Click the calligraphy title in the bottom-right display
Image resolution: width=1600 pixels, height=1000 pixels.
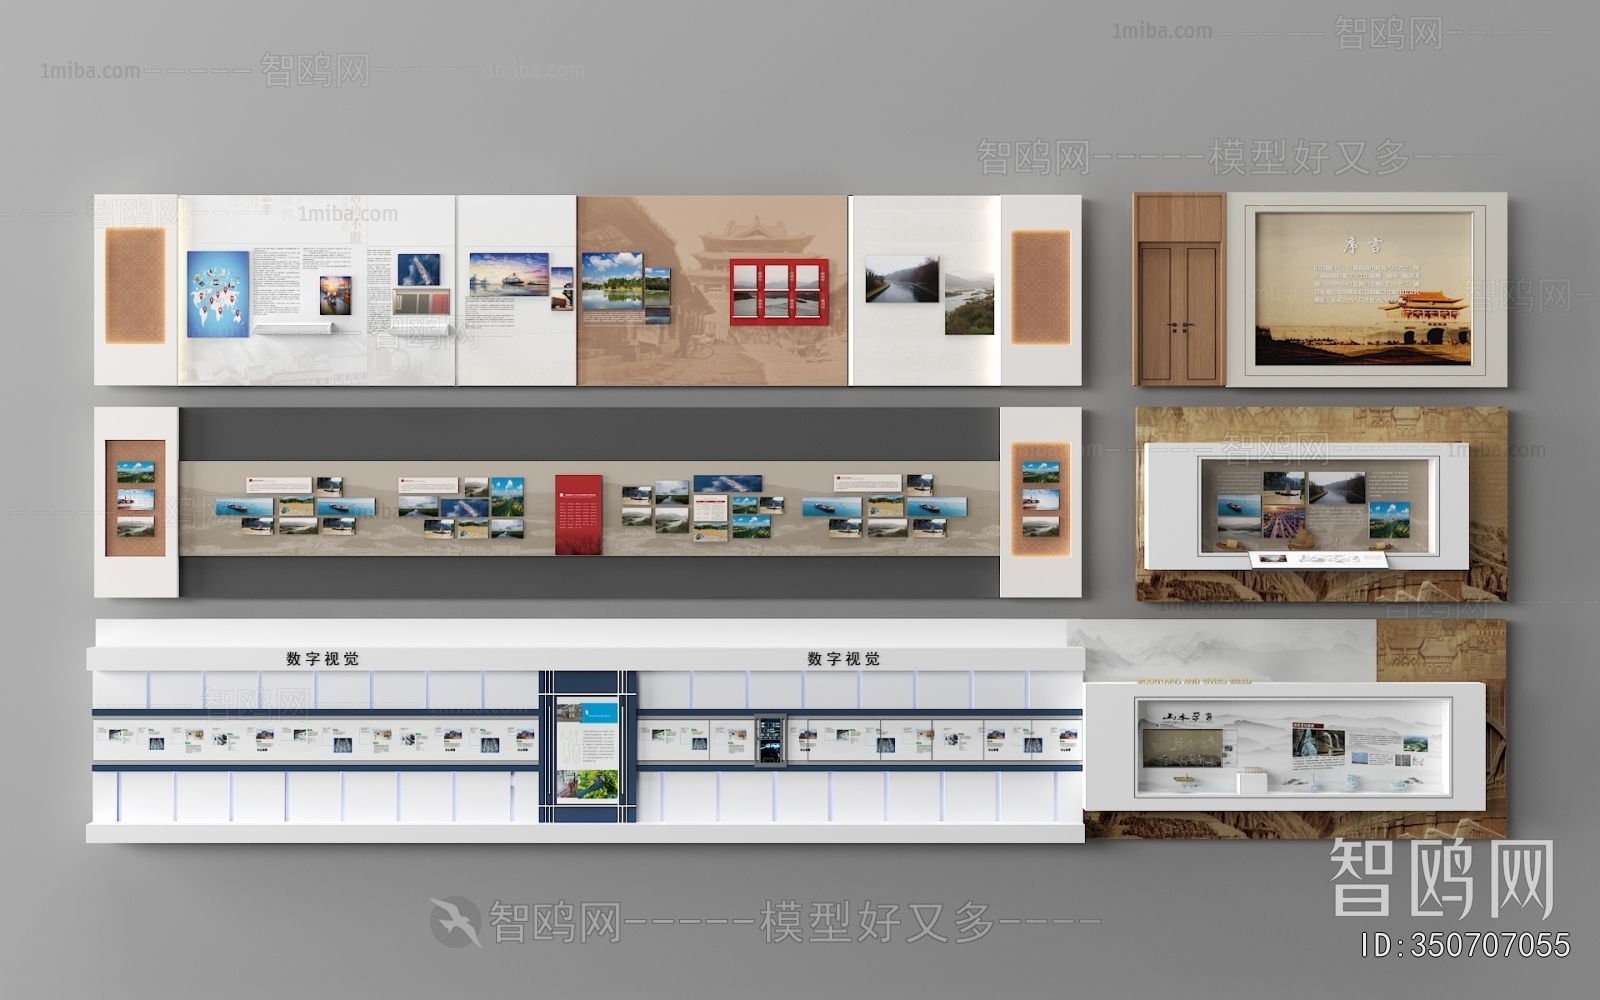pos(1187,717)
